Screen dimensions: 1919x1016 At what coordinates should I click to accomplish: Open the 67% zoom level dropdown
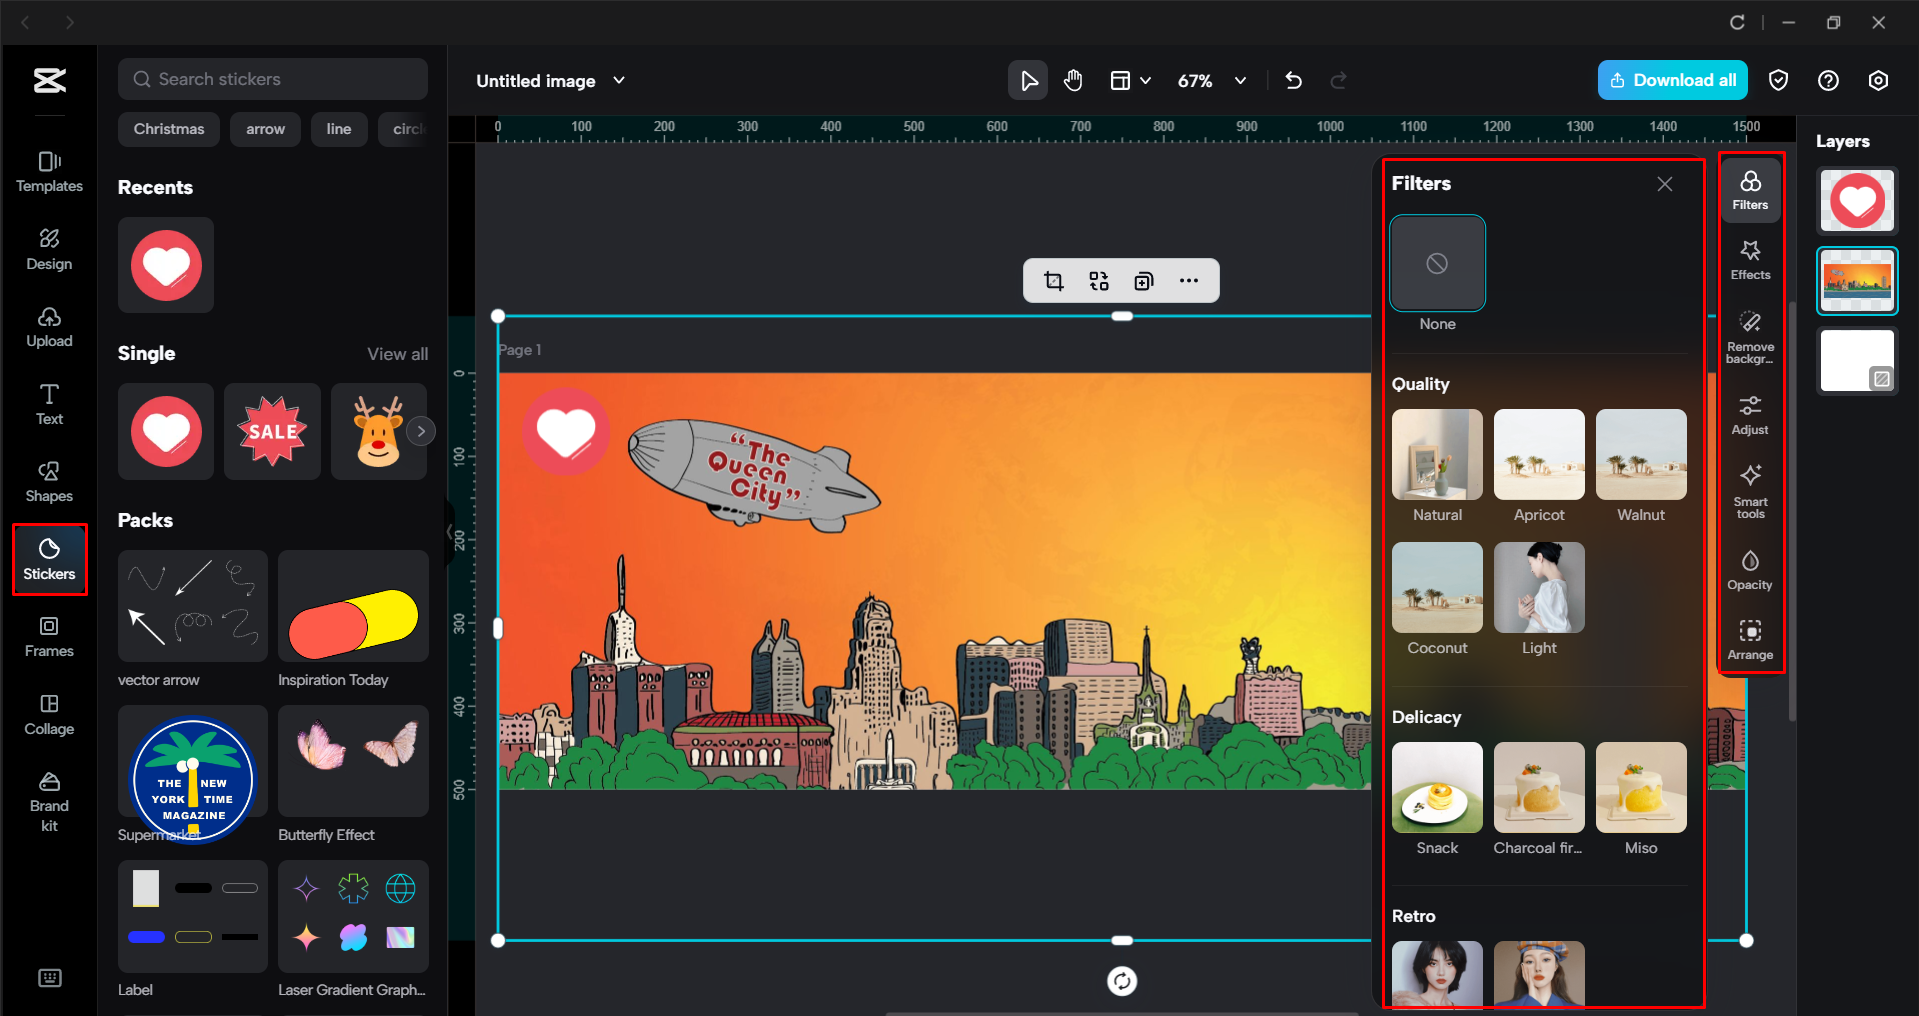[x=1212, y=80]
